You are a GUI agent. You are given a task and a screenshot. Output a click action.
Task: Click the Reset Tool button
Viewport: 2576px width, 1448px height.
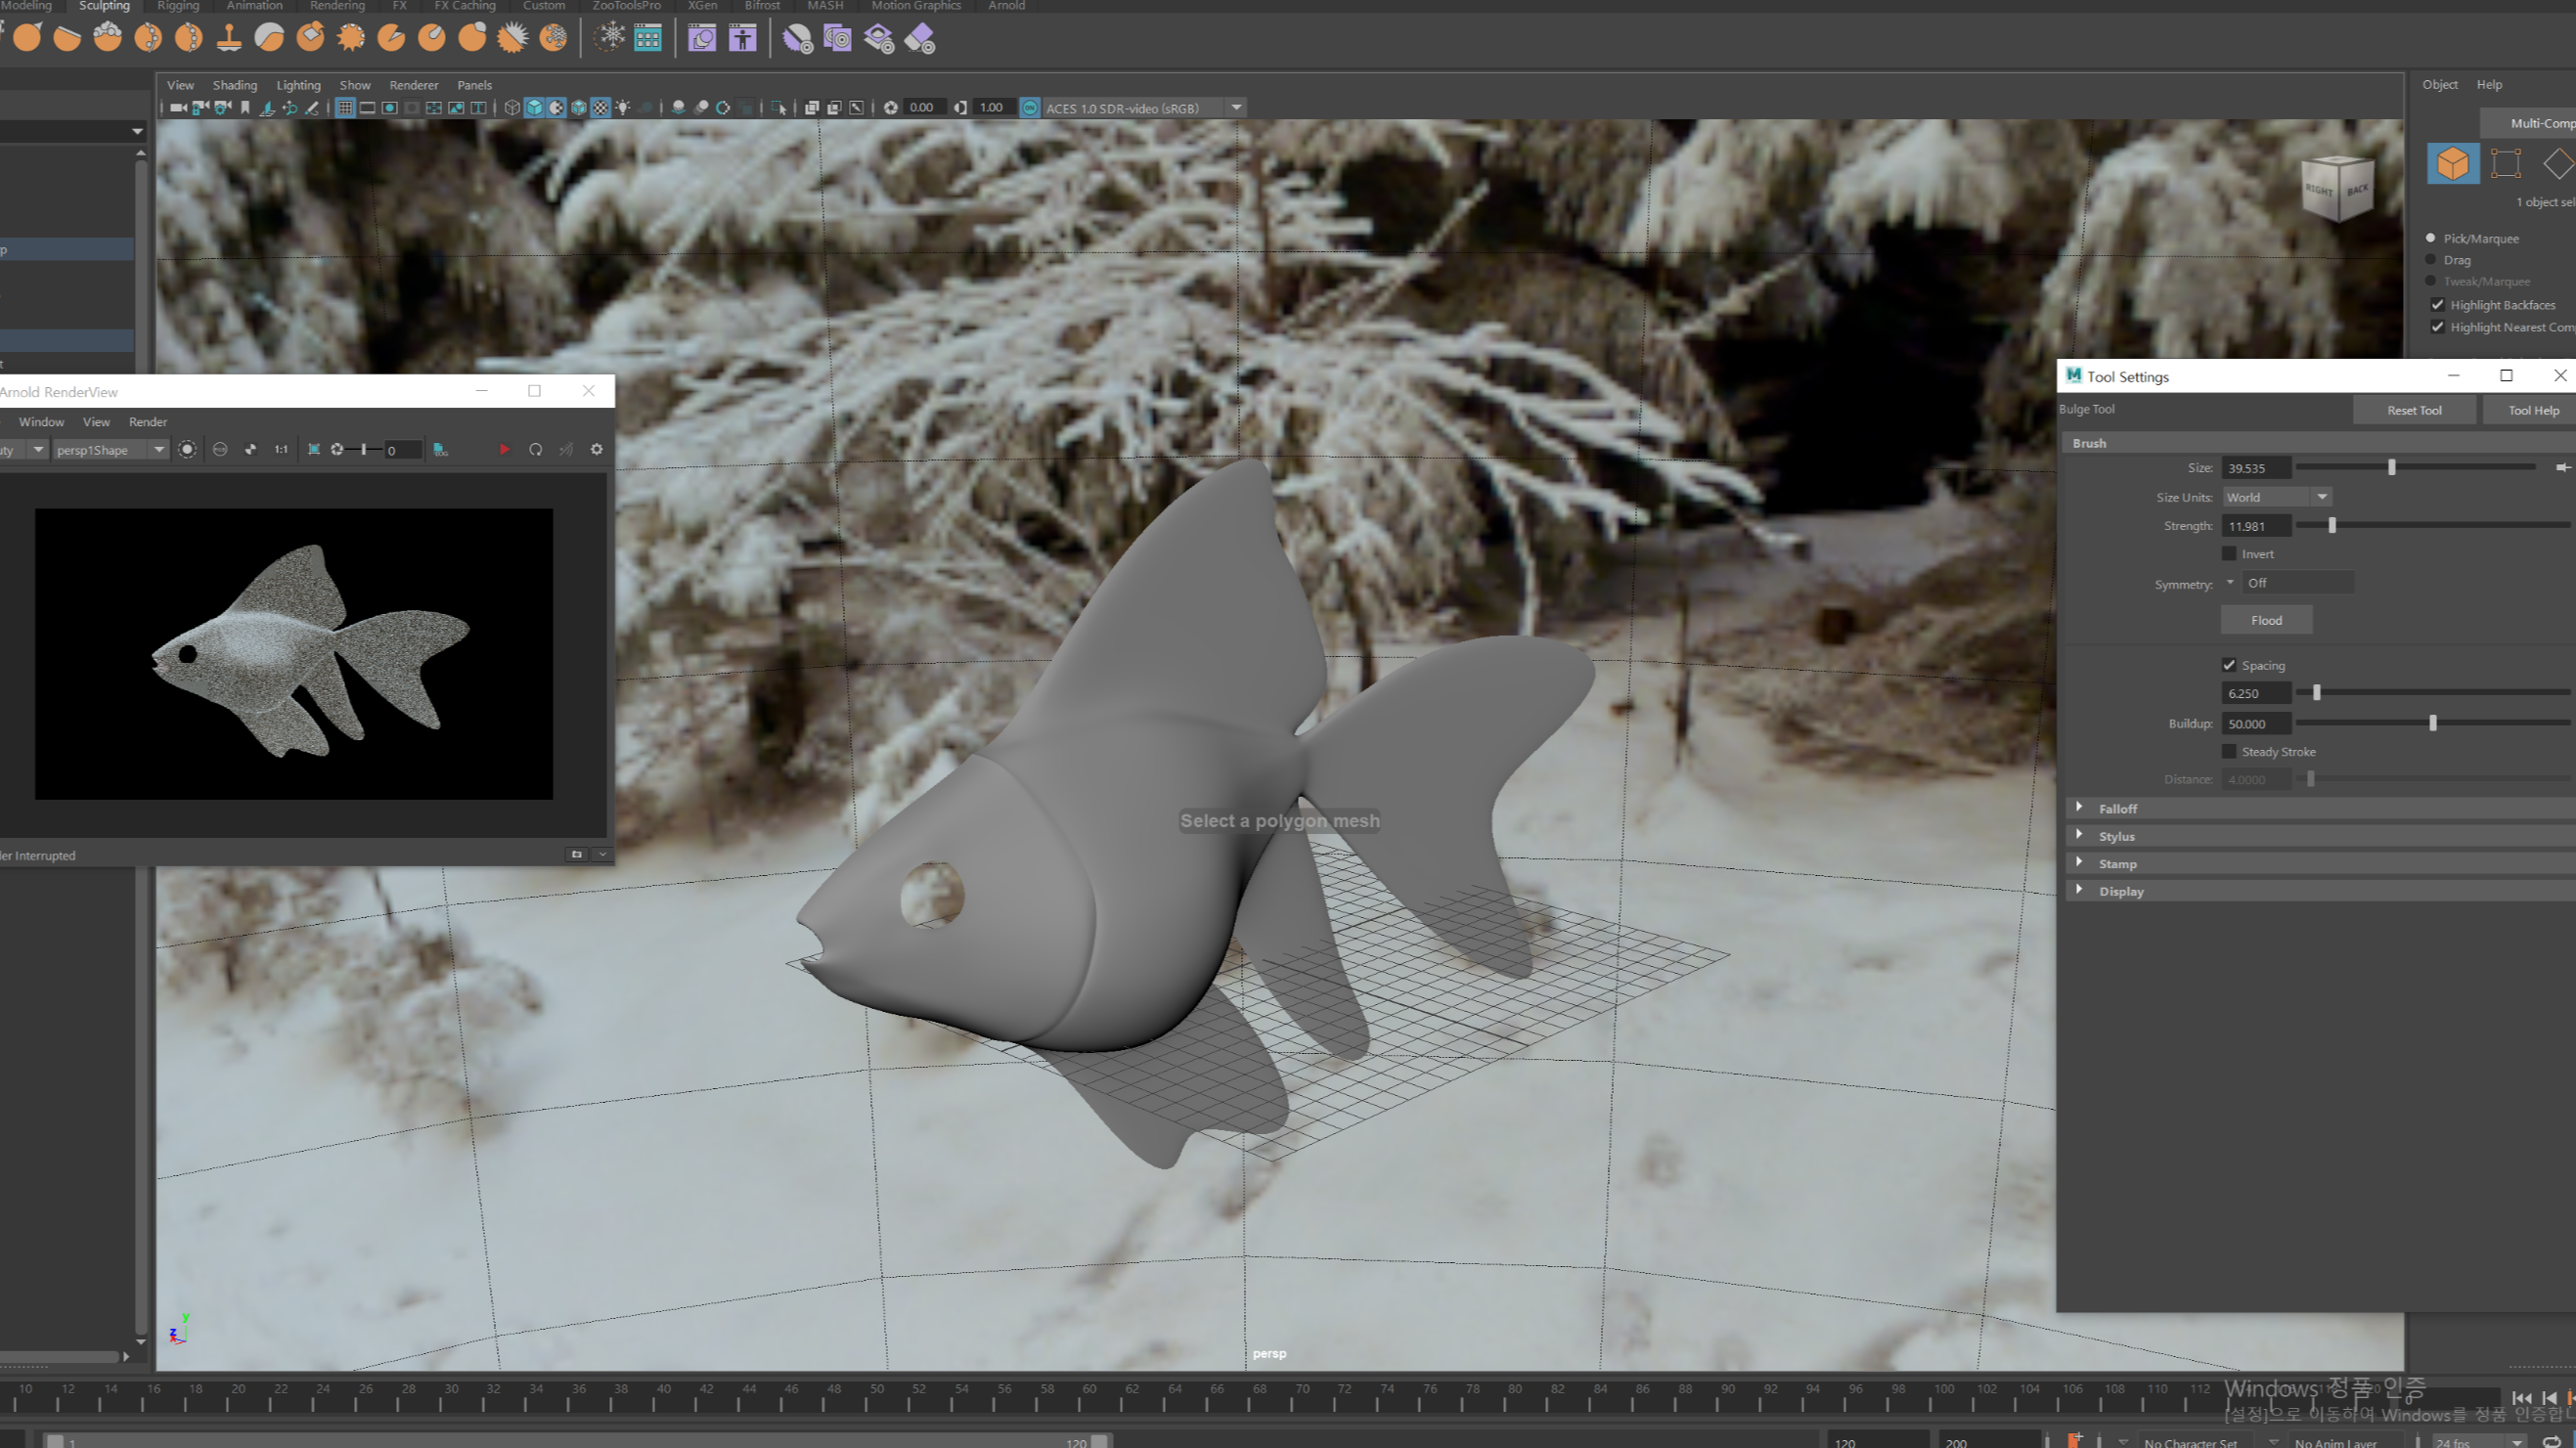coord(2414,410)
